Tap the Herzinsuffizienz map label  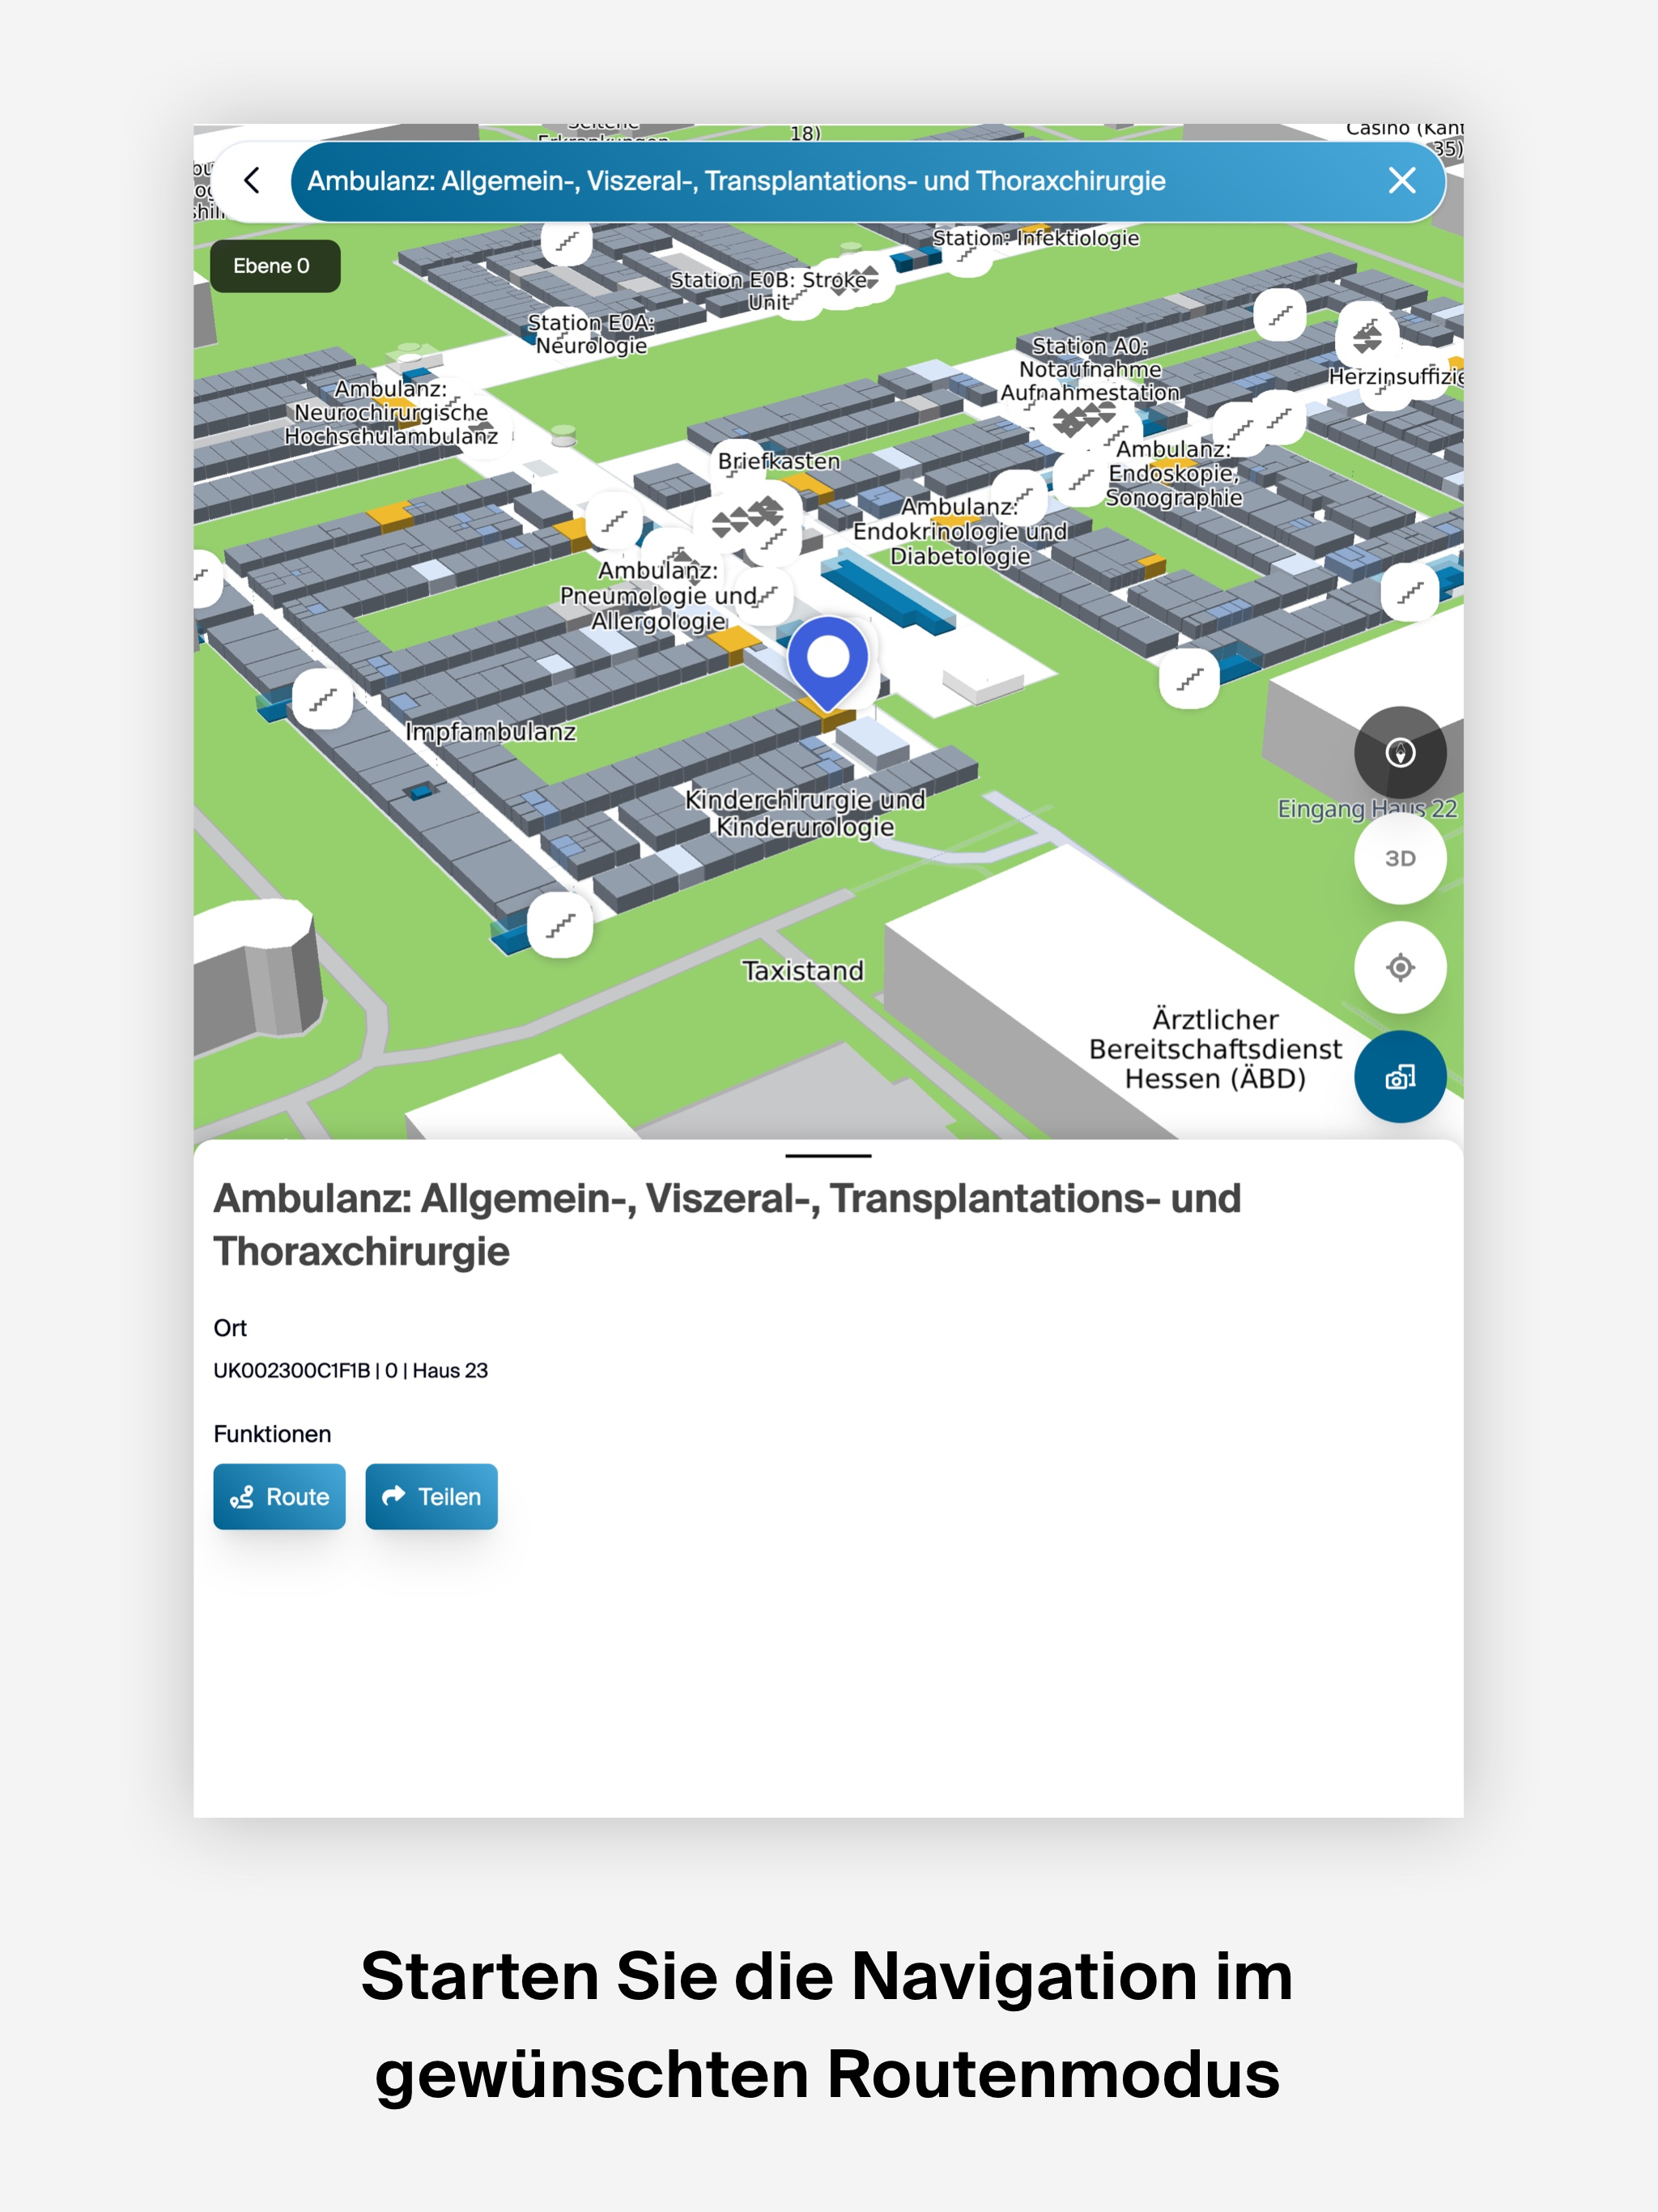coord(1396,377)
